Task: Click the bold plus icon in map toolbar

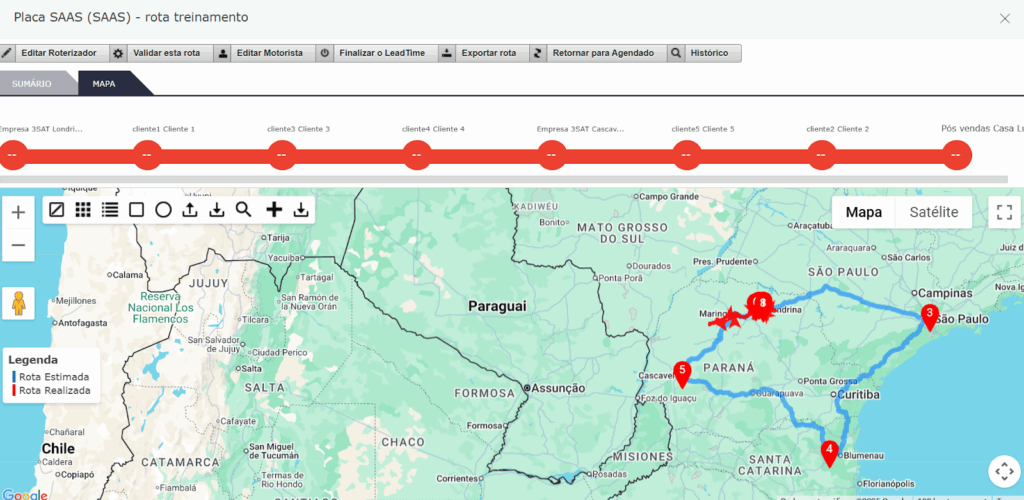Action: [274, 210]
